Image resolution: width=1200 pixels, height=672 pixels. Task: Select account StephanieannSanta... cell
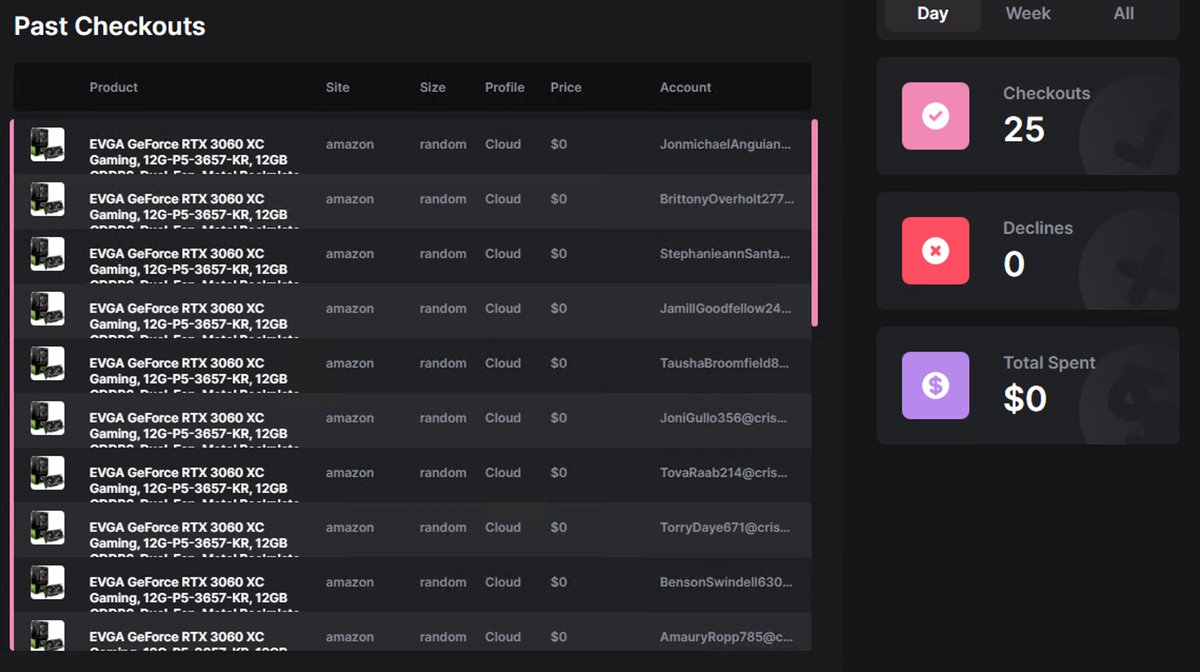(725, 254)
